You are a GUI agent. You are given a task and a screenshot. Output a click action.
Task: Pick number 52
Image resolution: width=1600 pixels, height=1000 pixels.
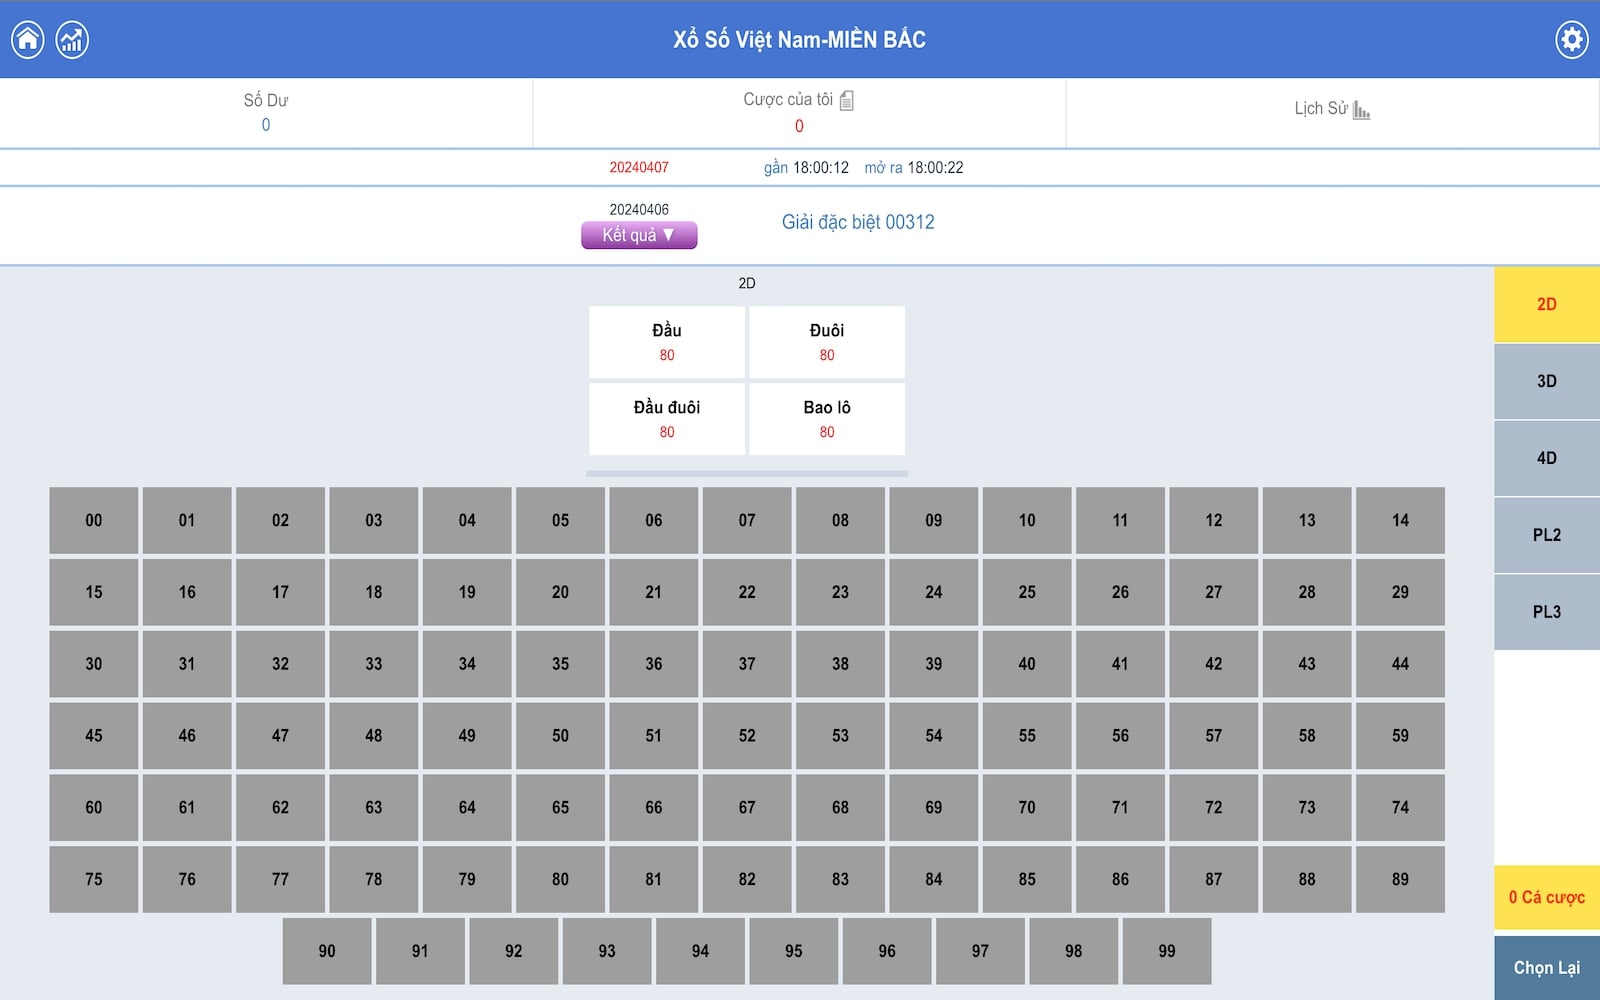click(x=747, y=736)
